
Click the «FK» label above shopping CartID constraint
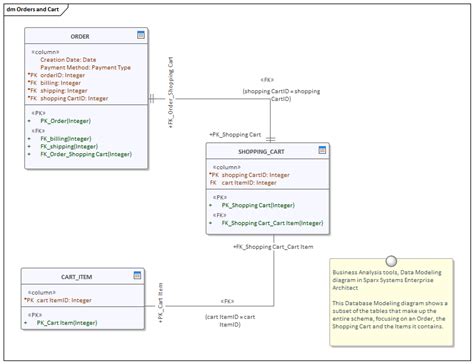(267, 80)
